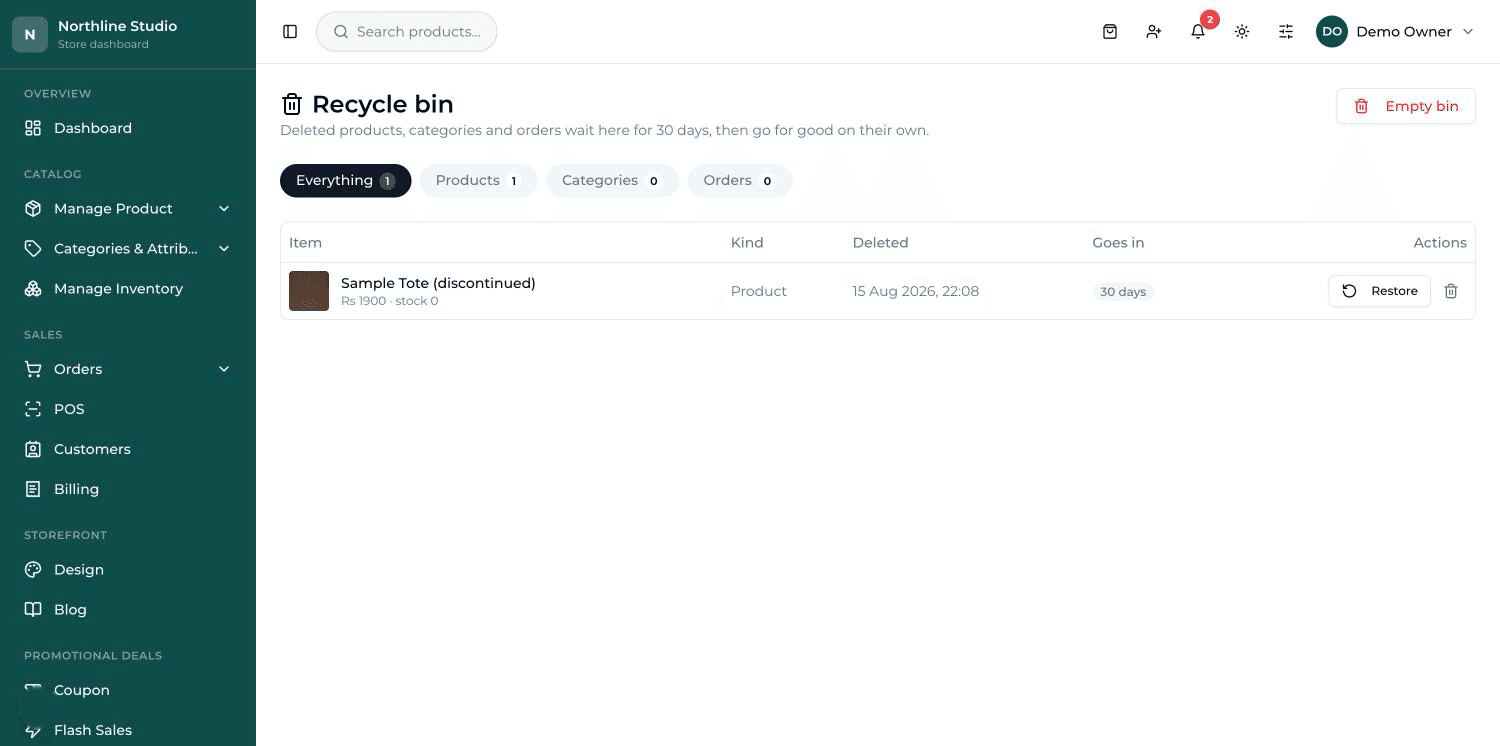The image size is (1500, 746).
Task: Open the sliders settings icon
Action: [1286, 32]
